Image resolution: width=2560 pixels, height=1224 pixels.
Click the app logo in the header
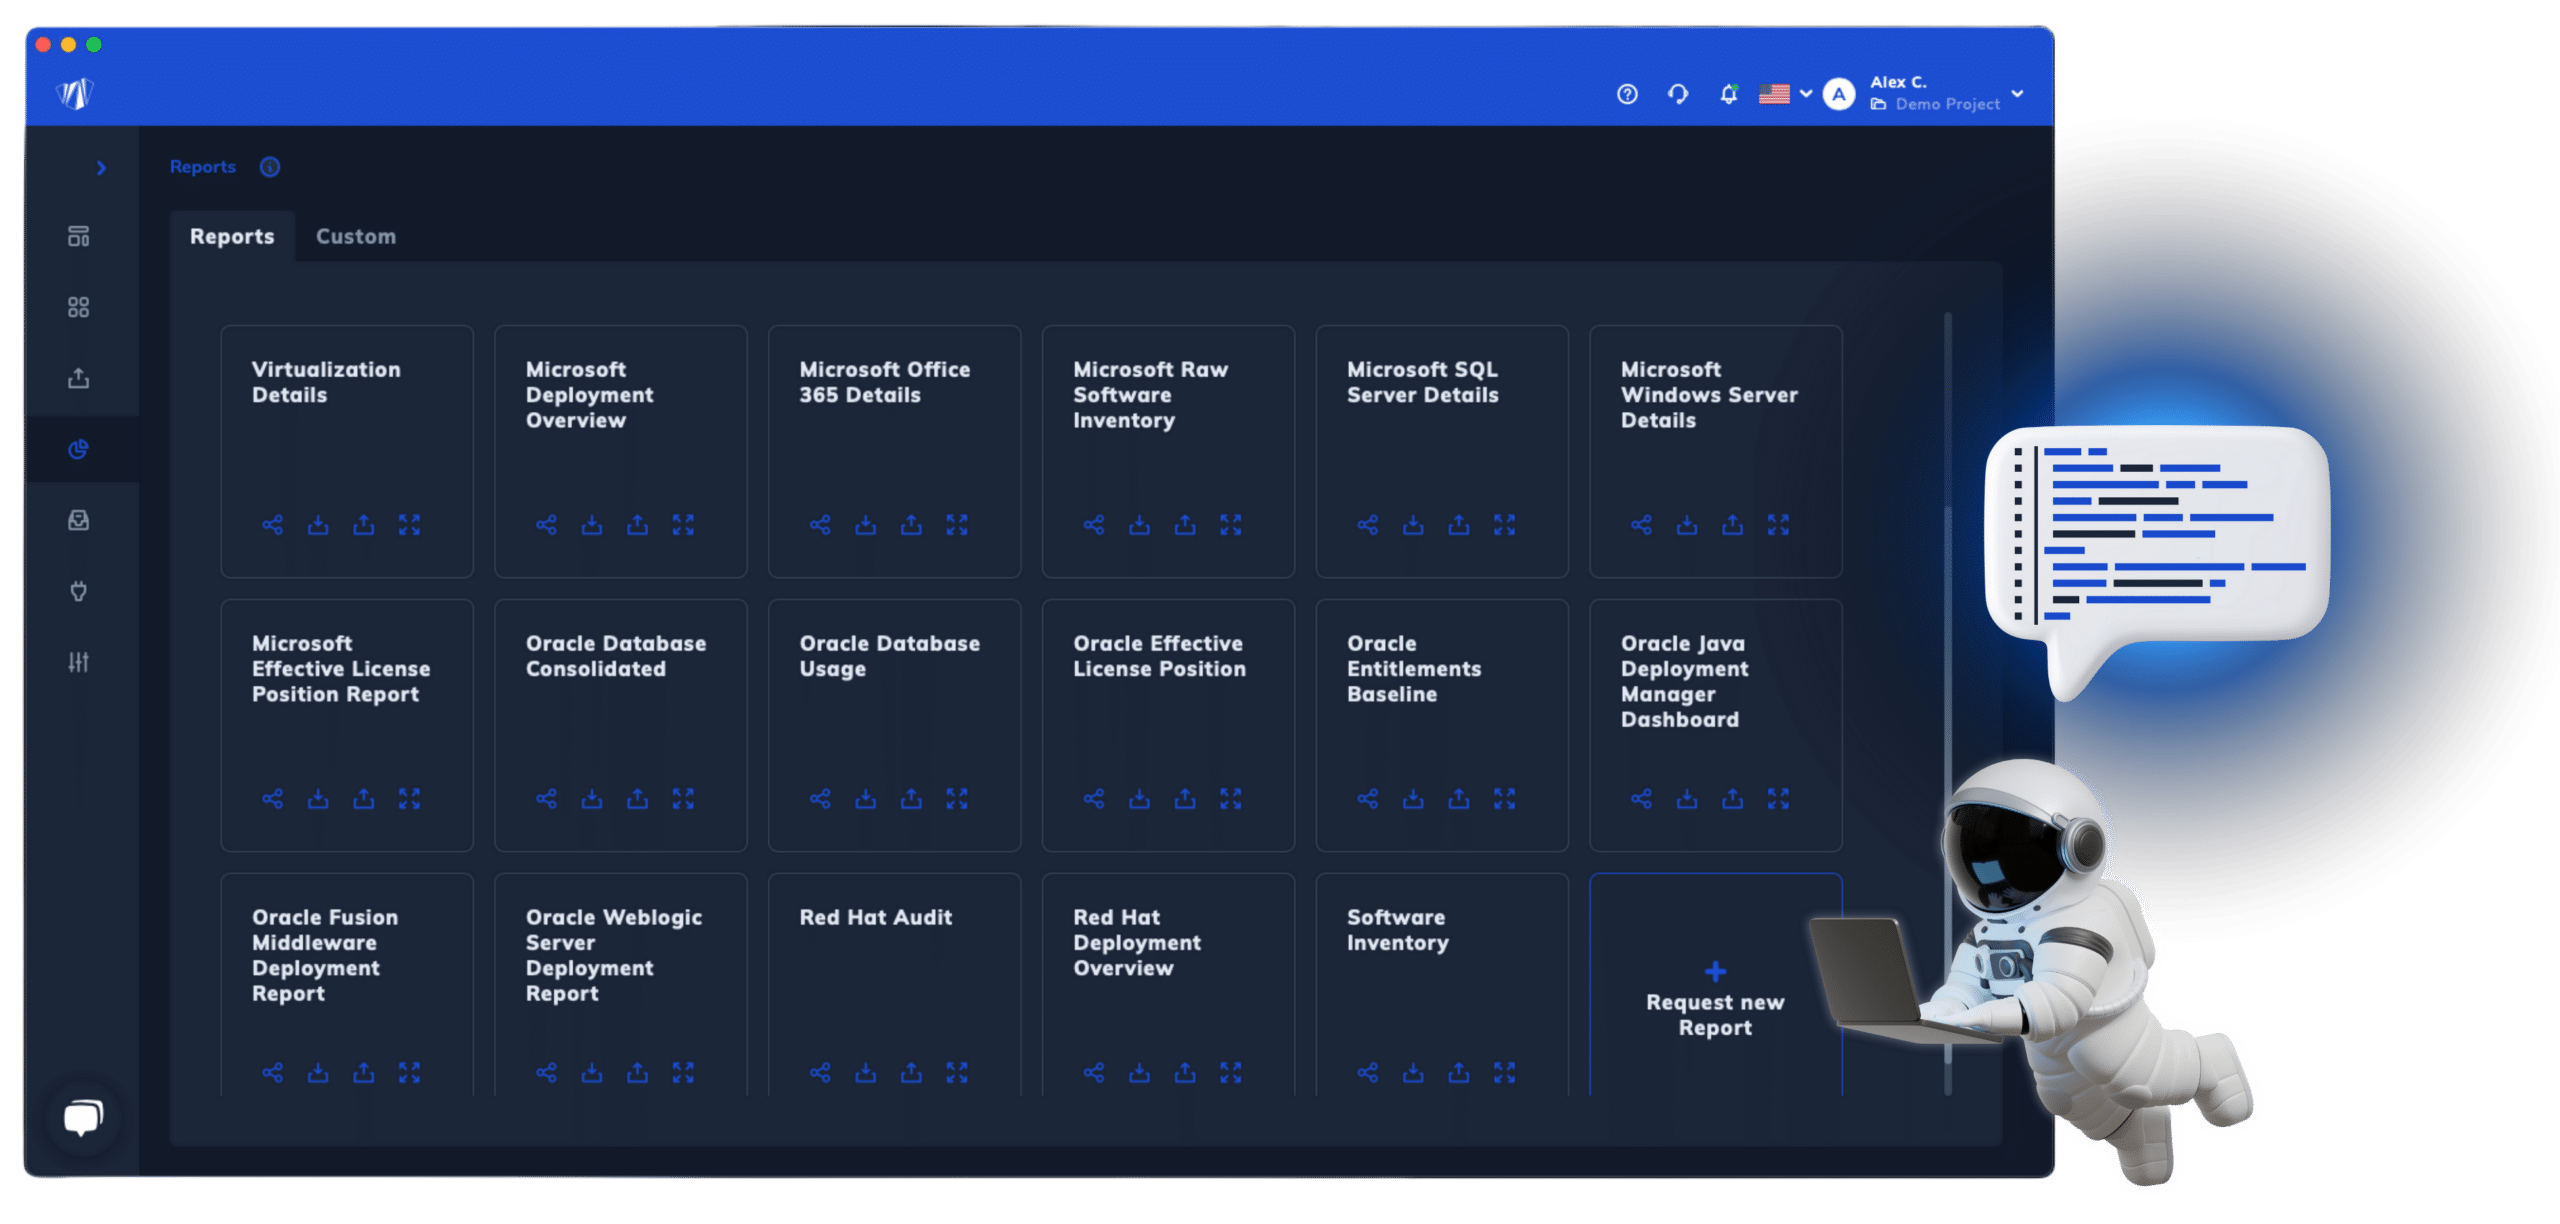coord(75,94)
